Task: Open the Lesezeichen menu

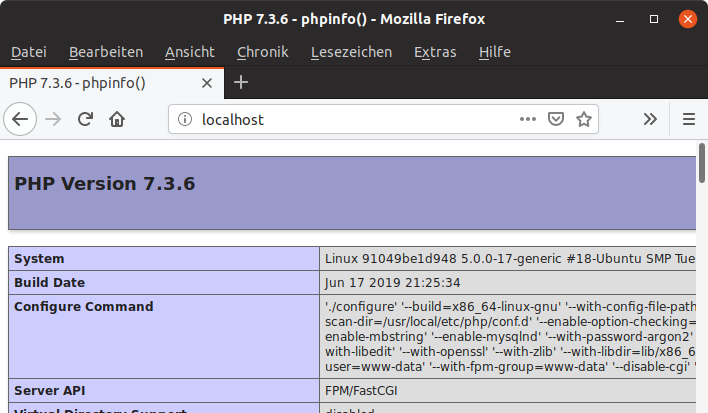Action: point(351,52)
